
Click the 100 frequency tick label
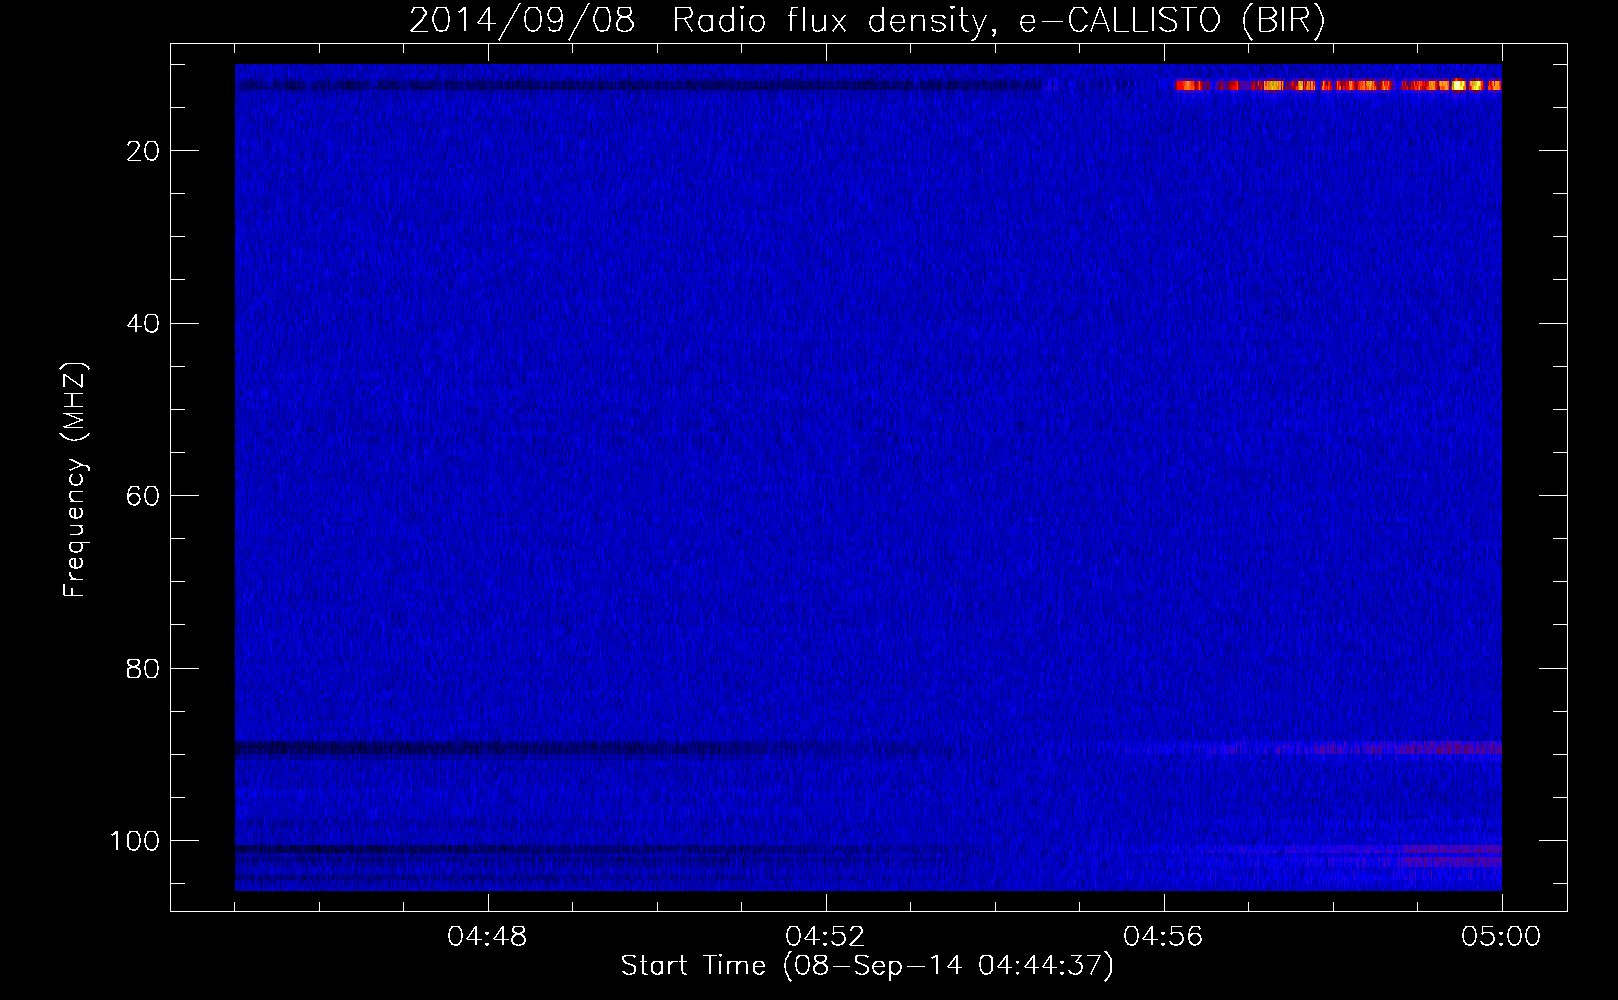pyautogui.click(x=135, y=841)
